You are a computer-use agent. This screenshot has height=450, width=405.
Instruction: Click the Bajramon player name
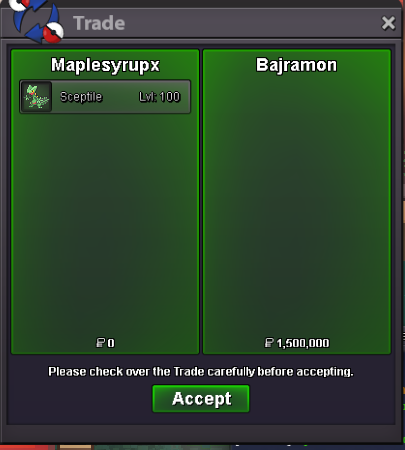pyautogui.click(x=296, y=65)
